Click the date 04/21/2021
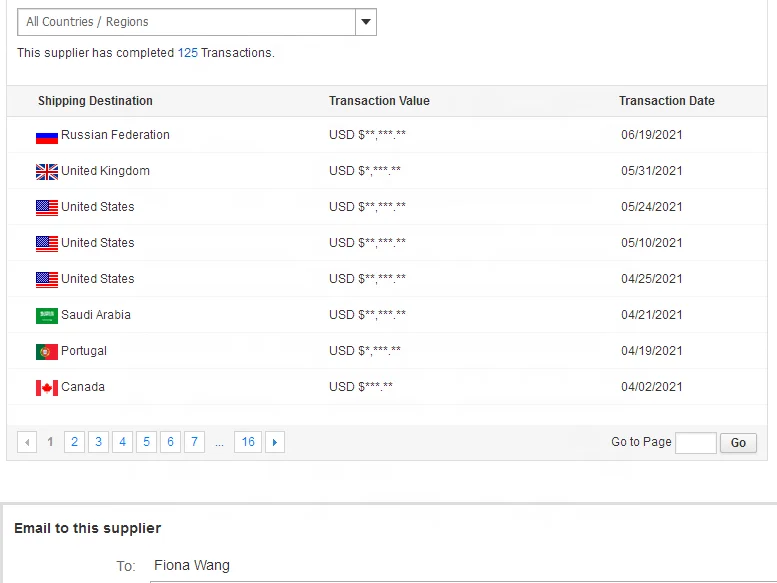 pyautogui.click(x=652, y=315)
